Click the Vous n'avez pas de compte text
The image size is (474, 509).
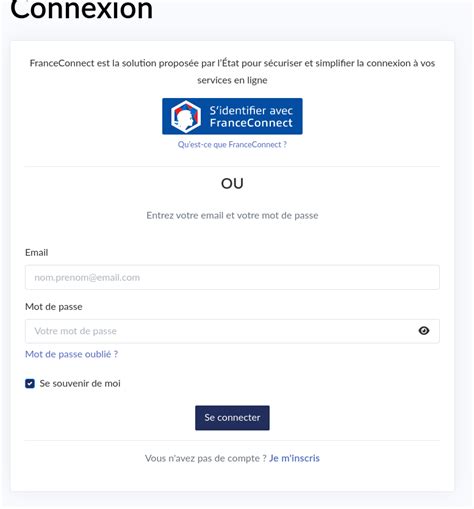pyautogui.click(x=206, y=458)
